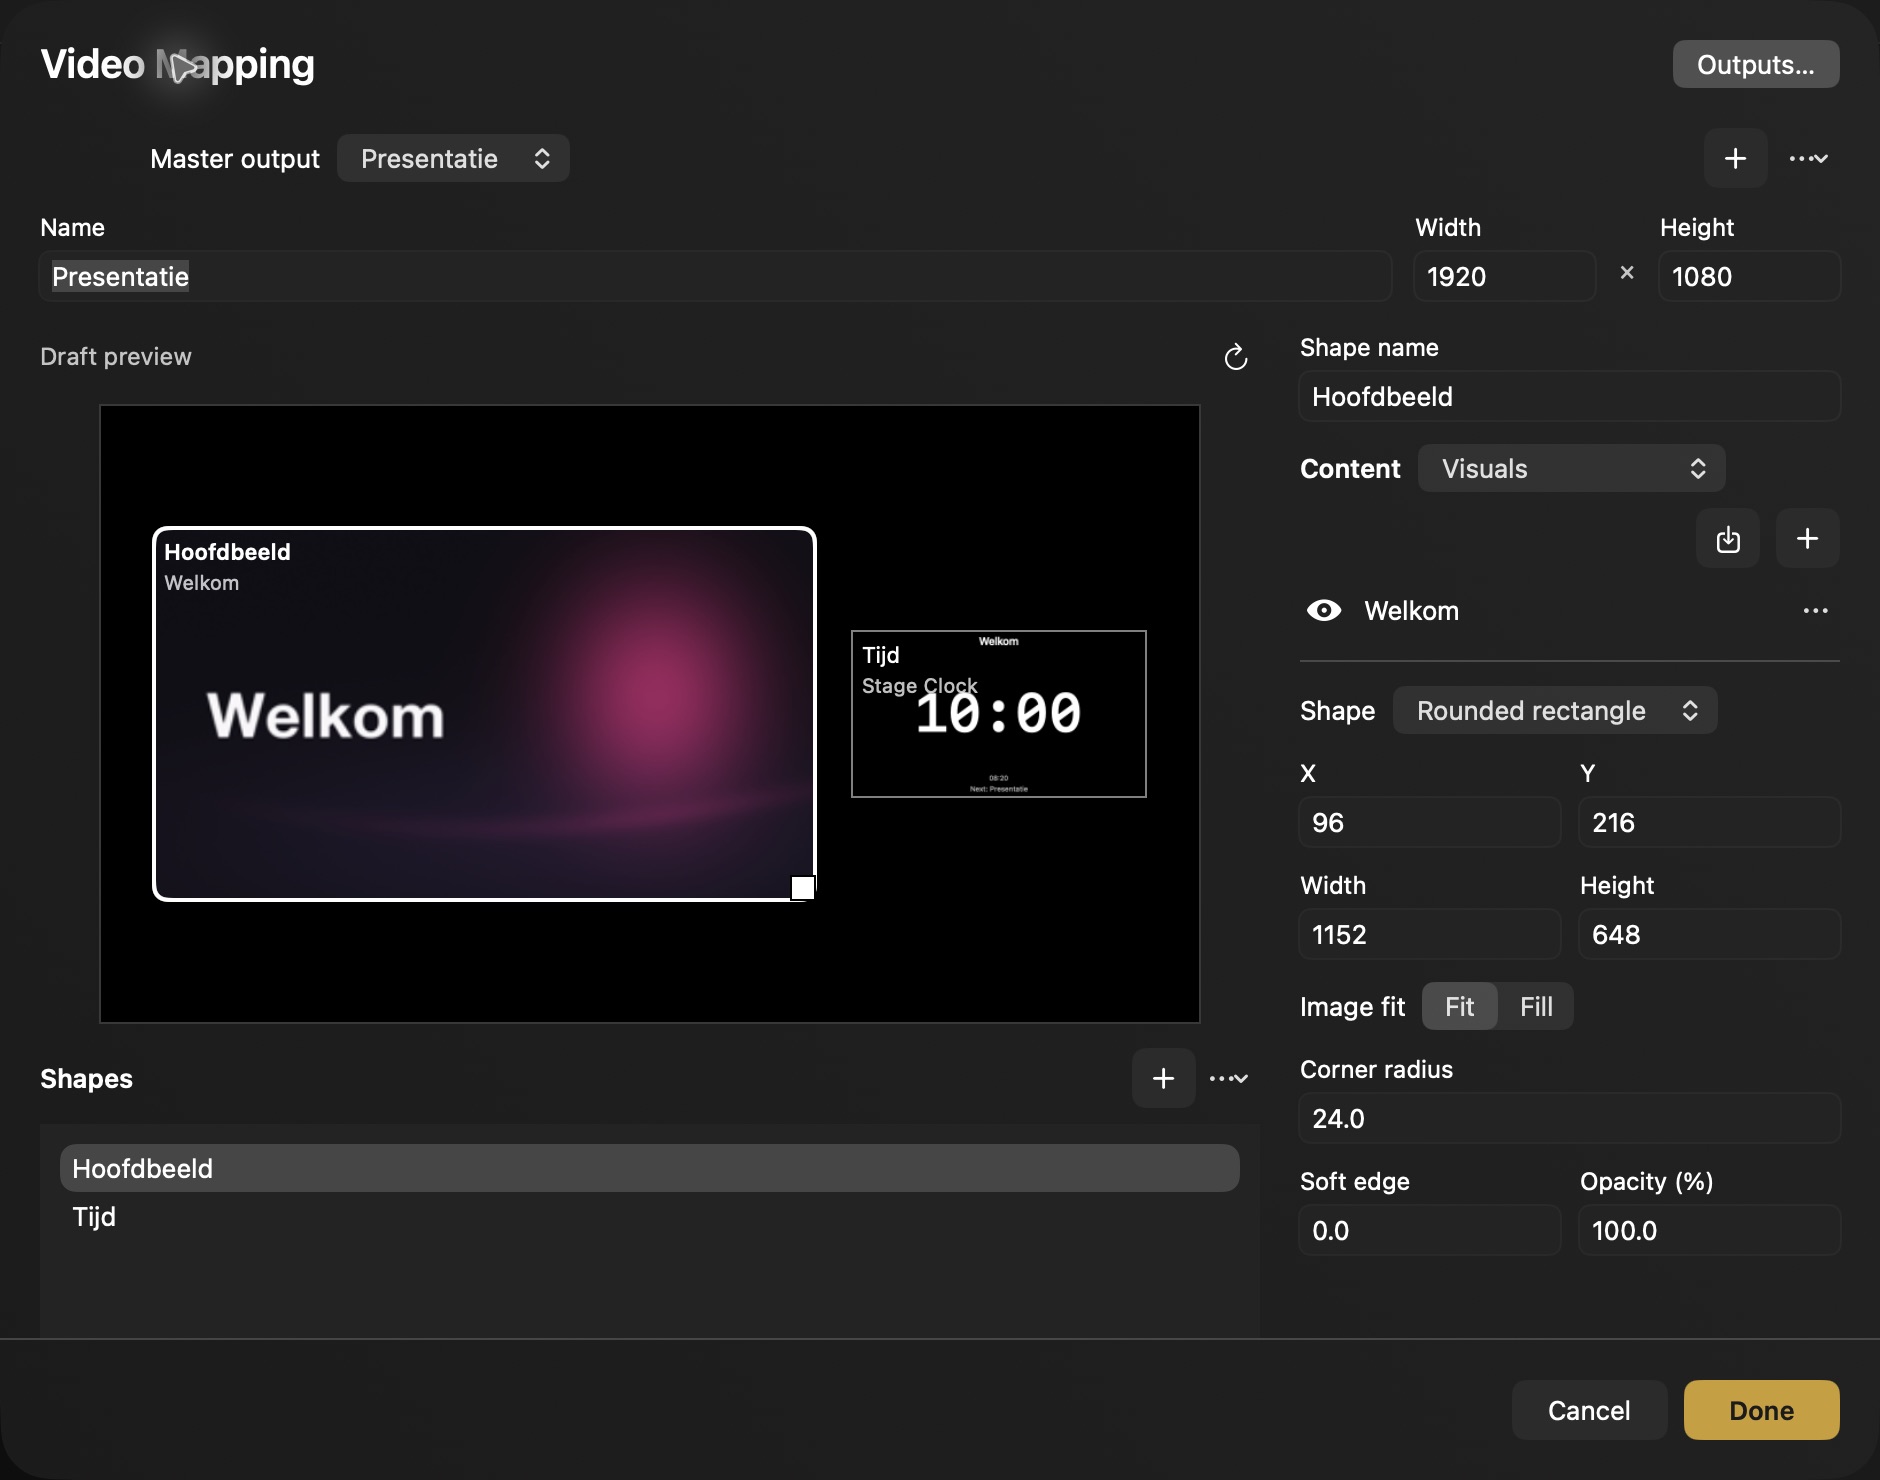
Task: Open the Shapes more-options menu
Action: click(1228, 1078)
